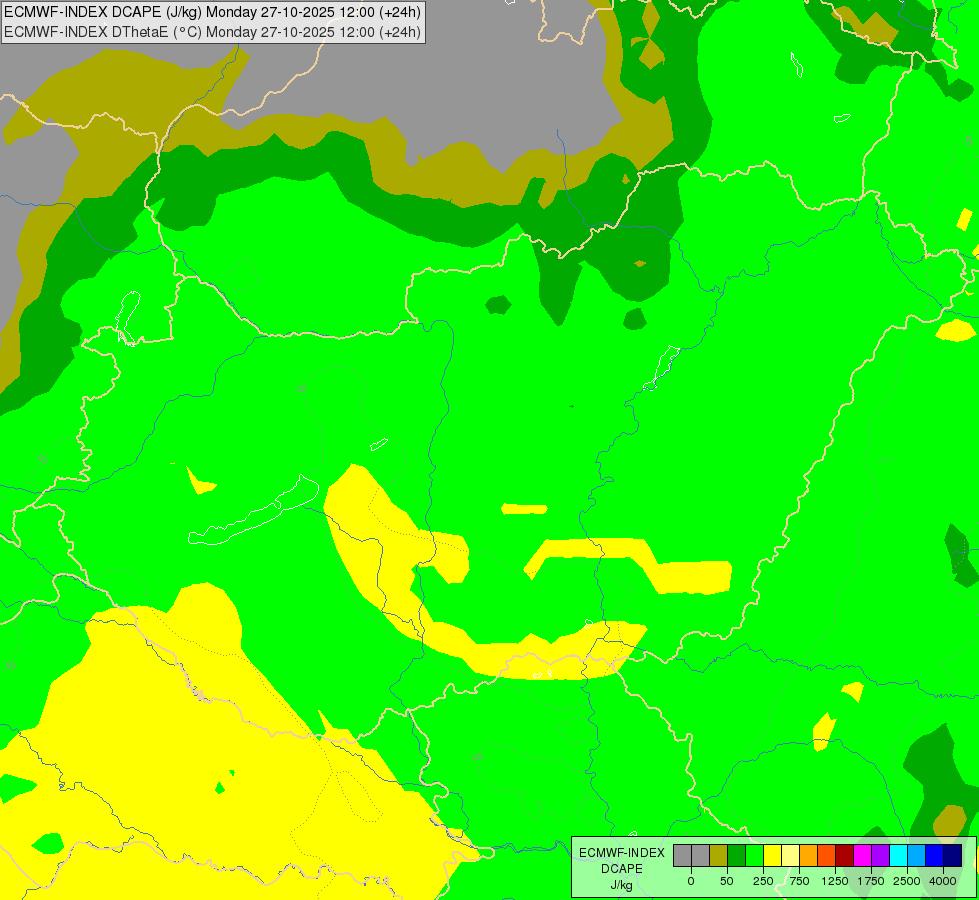Click the gray swatch adjacent to olive
Viewport: 979px width, 900px height.
701,855
